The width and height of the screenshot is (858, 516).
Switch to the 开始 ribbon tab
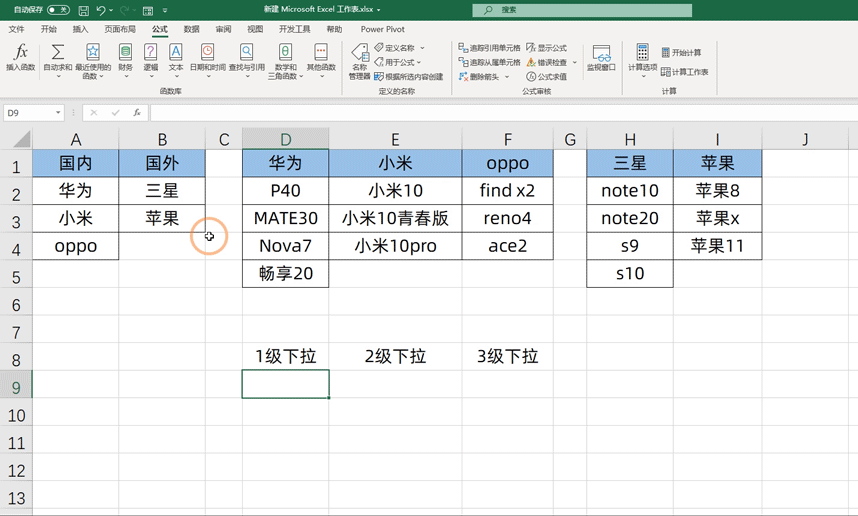[x=49, y=29]
